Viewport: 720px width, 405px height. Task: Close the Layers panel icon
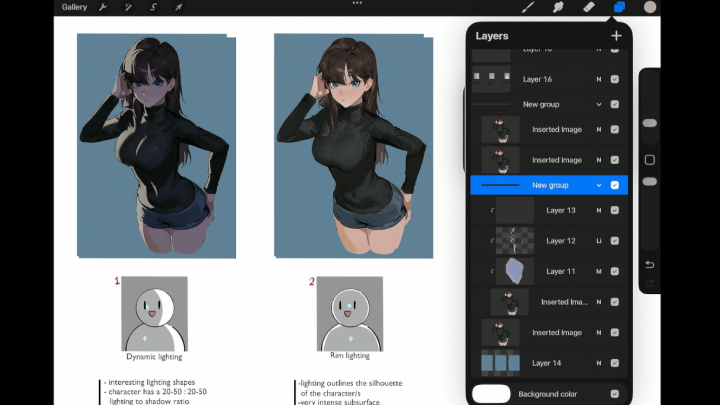pyautogui.click(x=619, y=7)
